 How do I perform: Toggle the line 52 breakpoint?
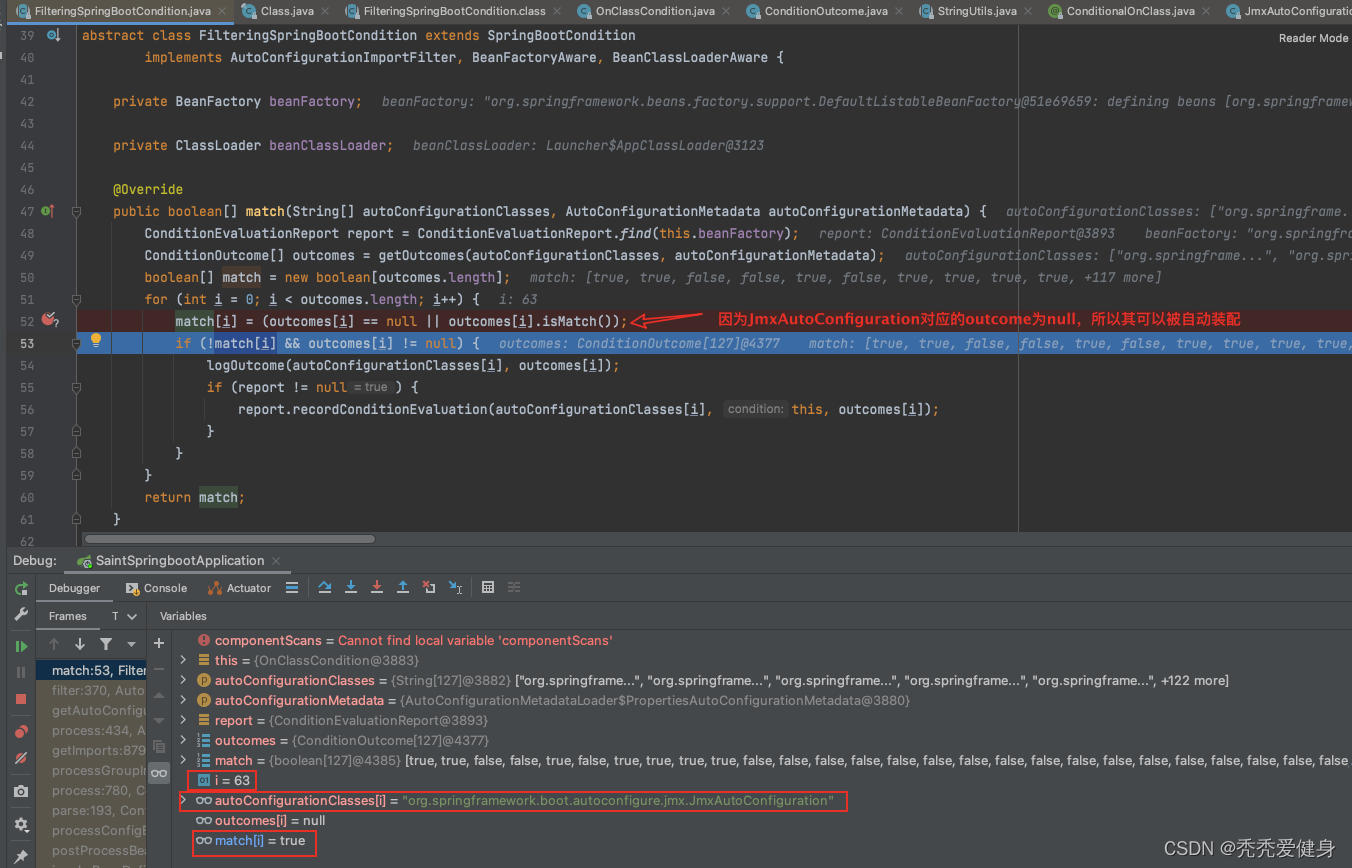49,320
